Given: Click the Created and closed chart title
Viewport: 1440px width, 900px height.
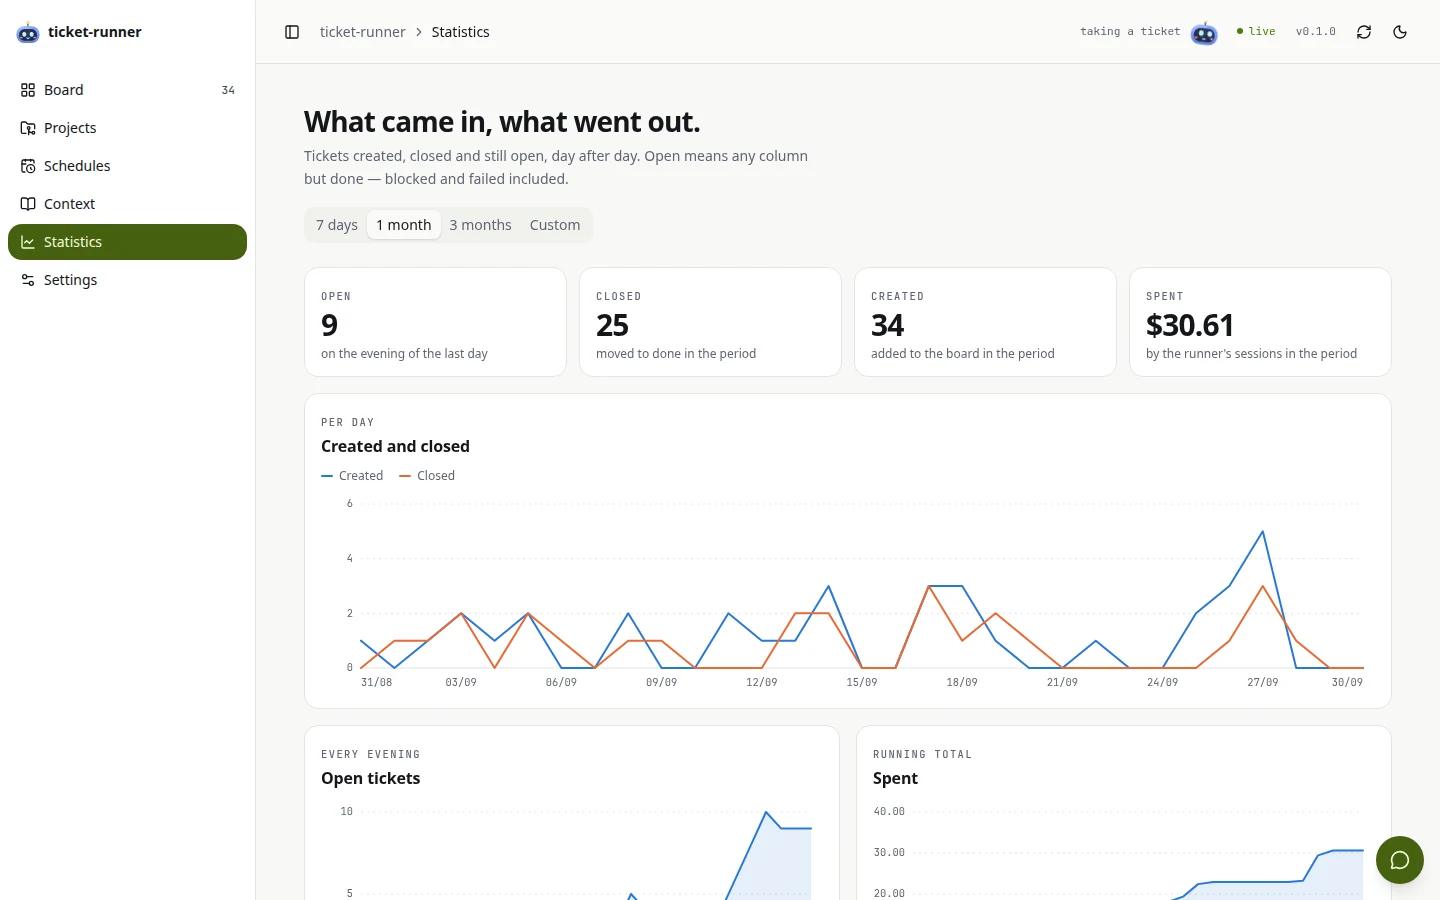Looking at the screenshot, I should coord(395,446).
